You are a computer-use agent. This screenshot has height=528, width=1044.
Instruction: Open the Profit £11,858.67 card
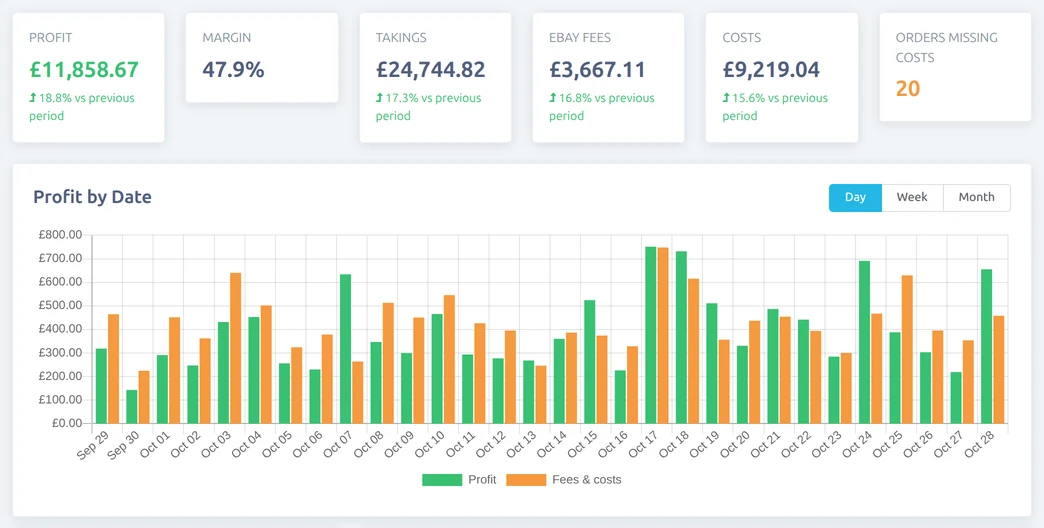89,77
